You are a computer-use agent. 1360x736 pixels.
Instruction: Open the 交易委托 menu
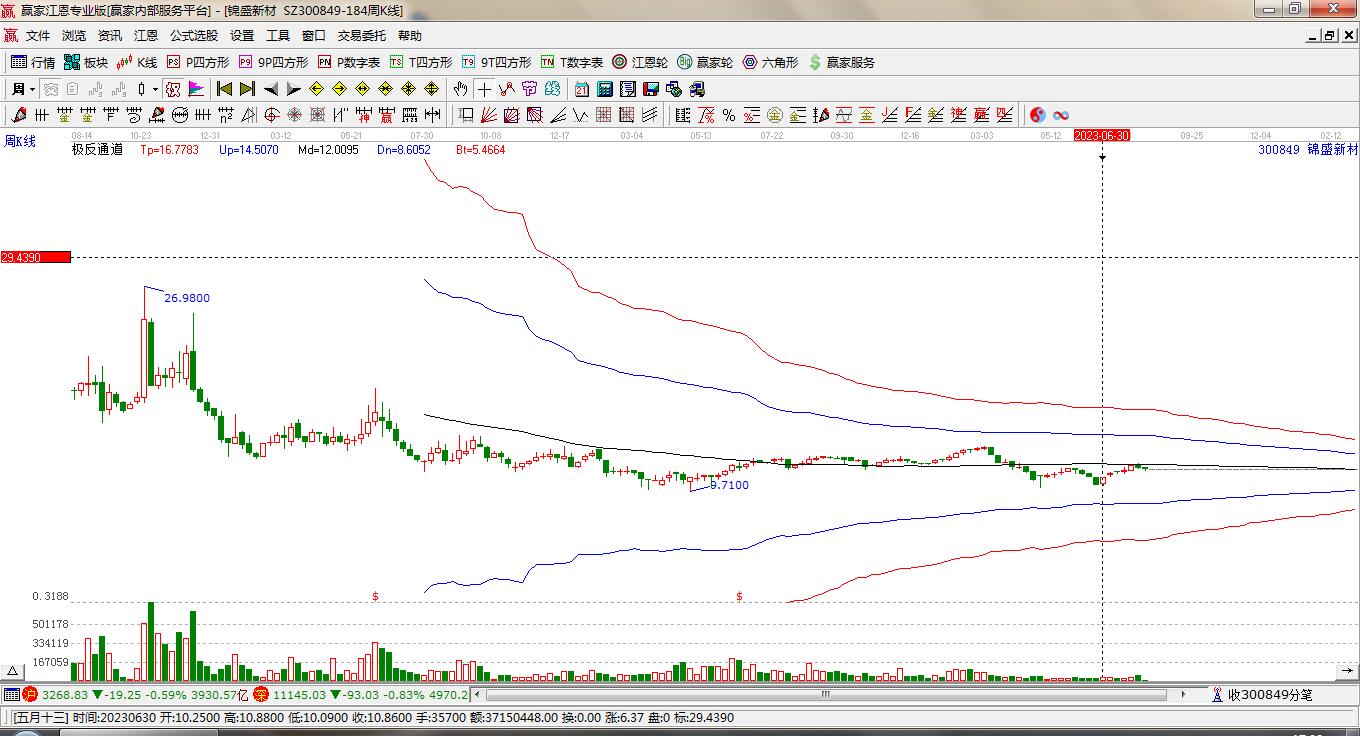pyautogui.click(x=361, y=36)
